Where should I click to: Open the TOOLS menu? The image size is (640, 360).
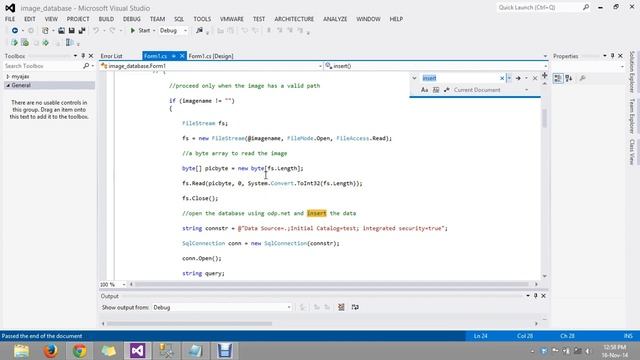click(202, 19)
